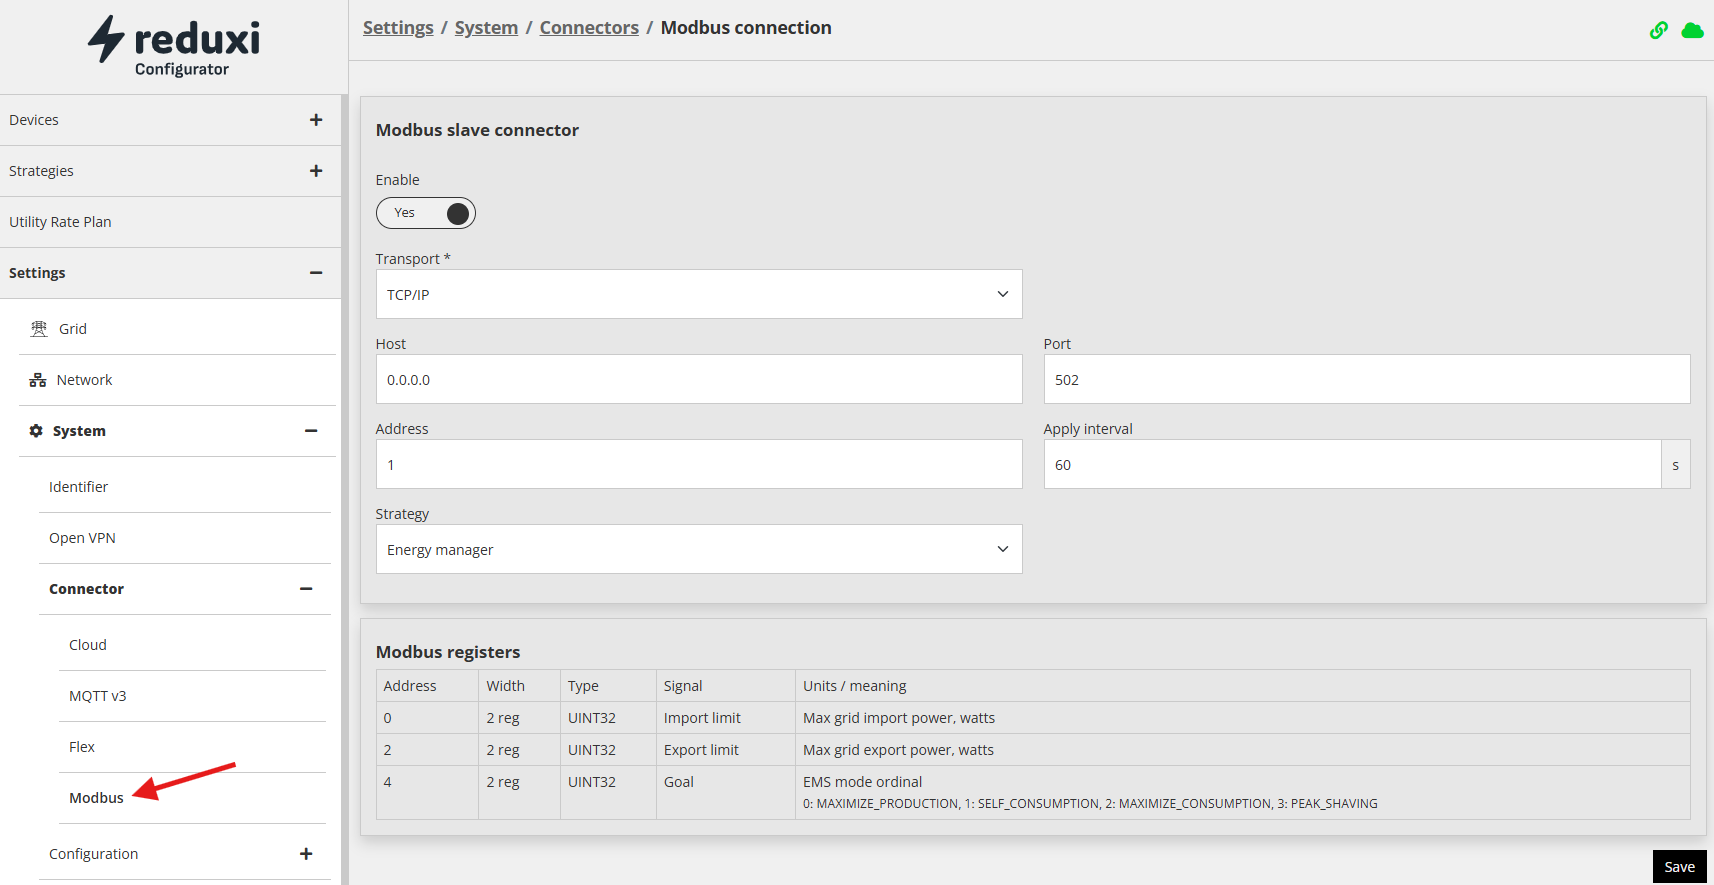Click 'Max grid export power, watts' text
The width and height of the screenshot is (1714, 885).
[x=898, y=750]
